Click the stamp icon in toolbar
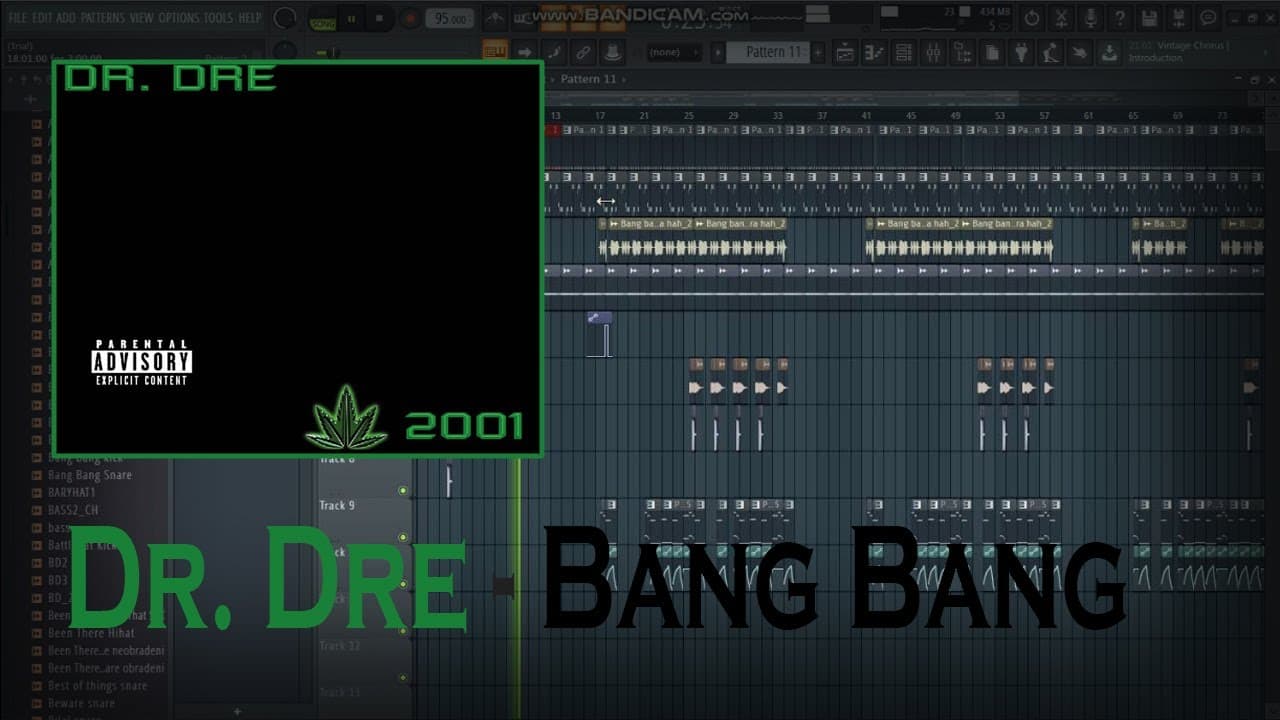The width and height of the screenshot is (1280, 720). 613,52
